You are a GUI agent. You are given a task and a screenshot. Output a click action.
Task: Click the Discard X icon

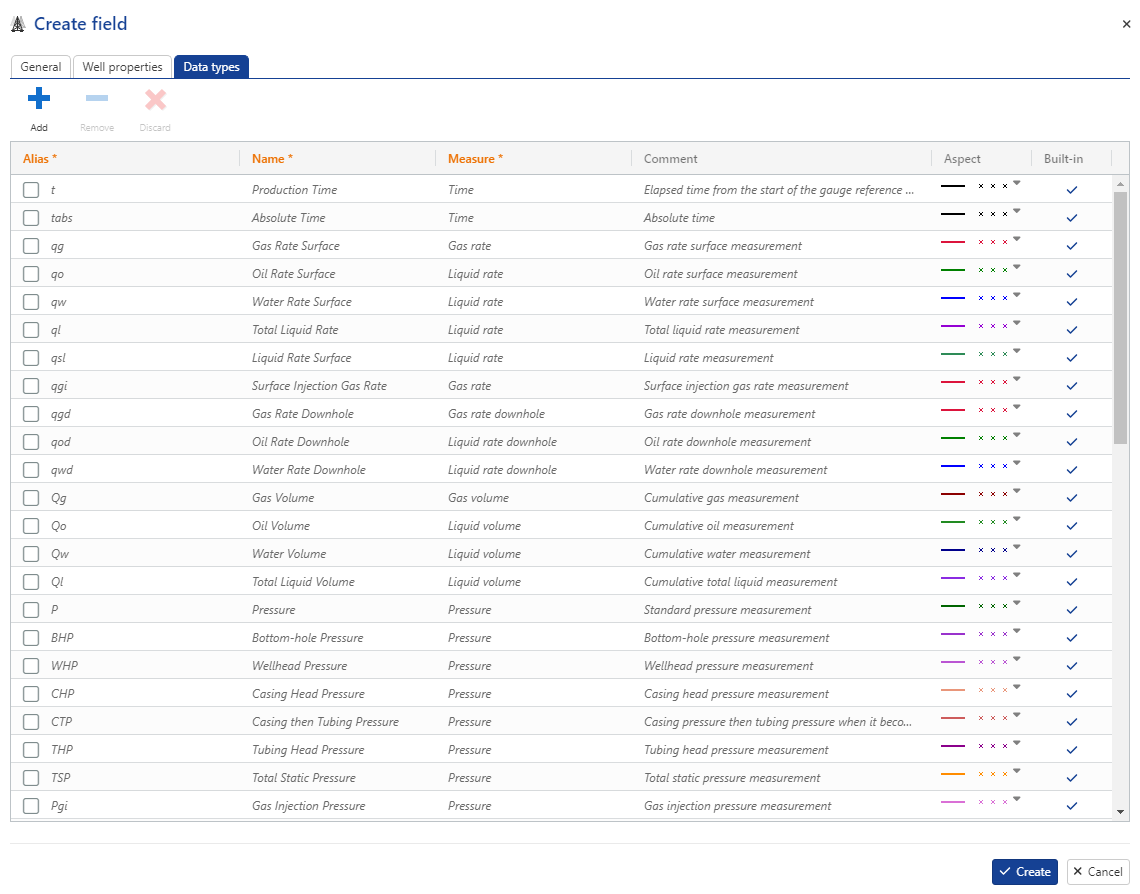tap(155, 99)
